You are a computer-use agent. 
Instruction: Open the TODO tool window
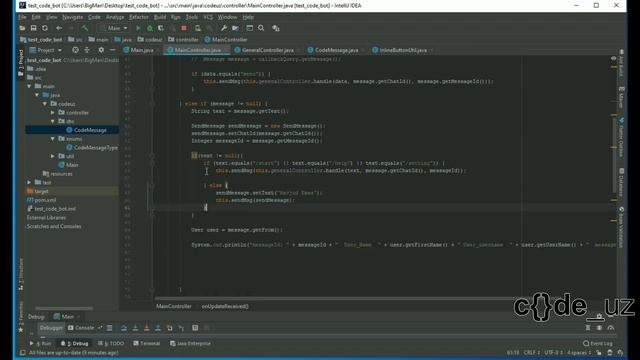[111, 343]
